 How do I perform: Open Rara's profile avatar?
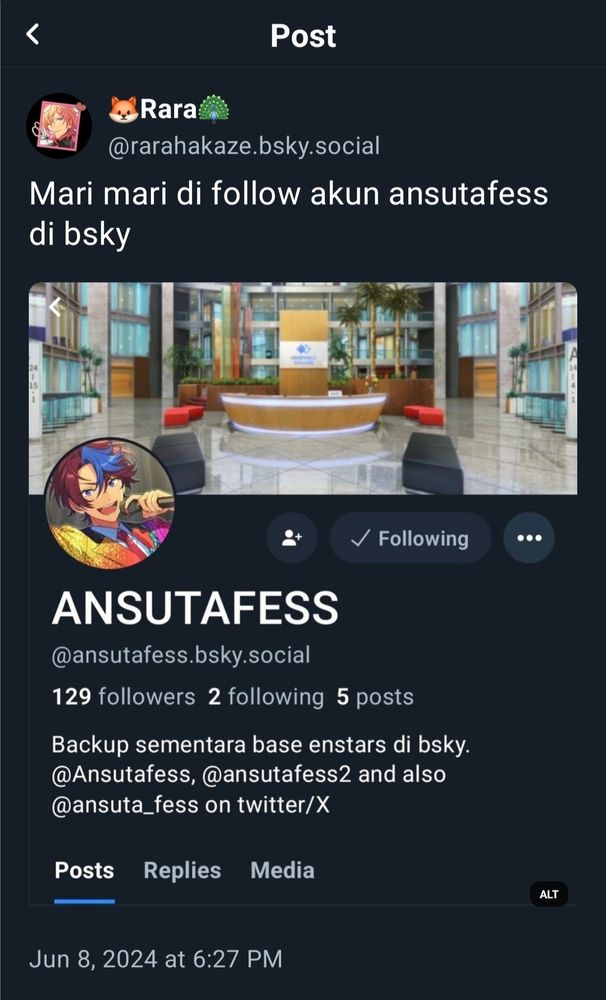[59, 126]
